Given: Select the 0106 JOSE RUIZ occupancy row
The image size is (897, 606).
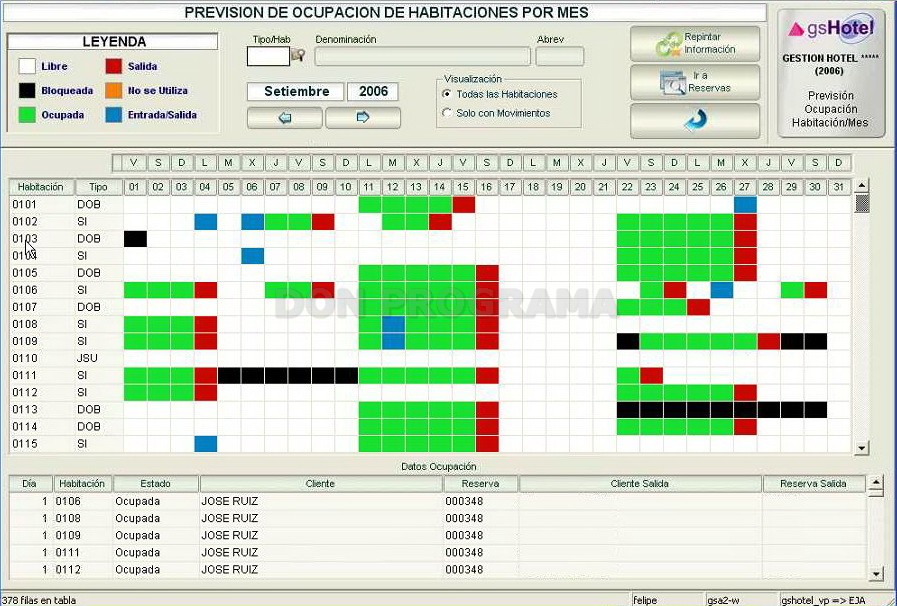Looking at the screenshot, I should pos(438,501).
